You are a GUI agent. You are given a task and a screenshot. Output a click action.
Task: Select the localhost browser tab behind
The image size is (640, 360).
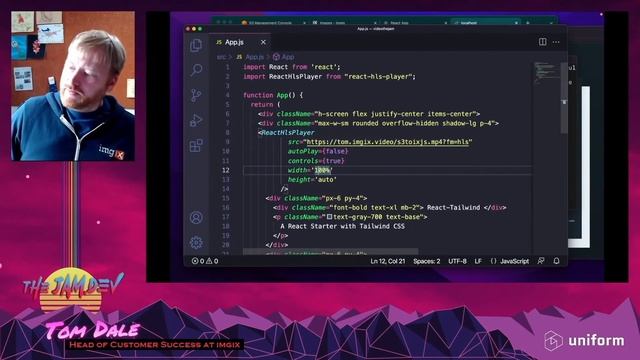[x=486, y=23]
